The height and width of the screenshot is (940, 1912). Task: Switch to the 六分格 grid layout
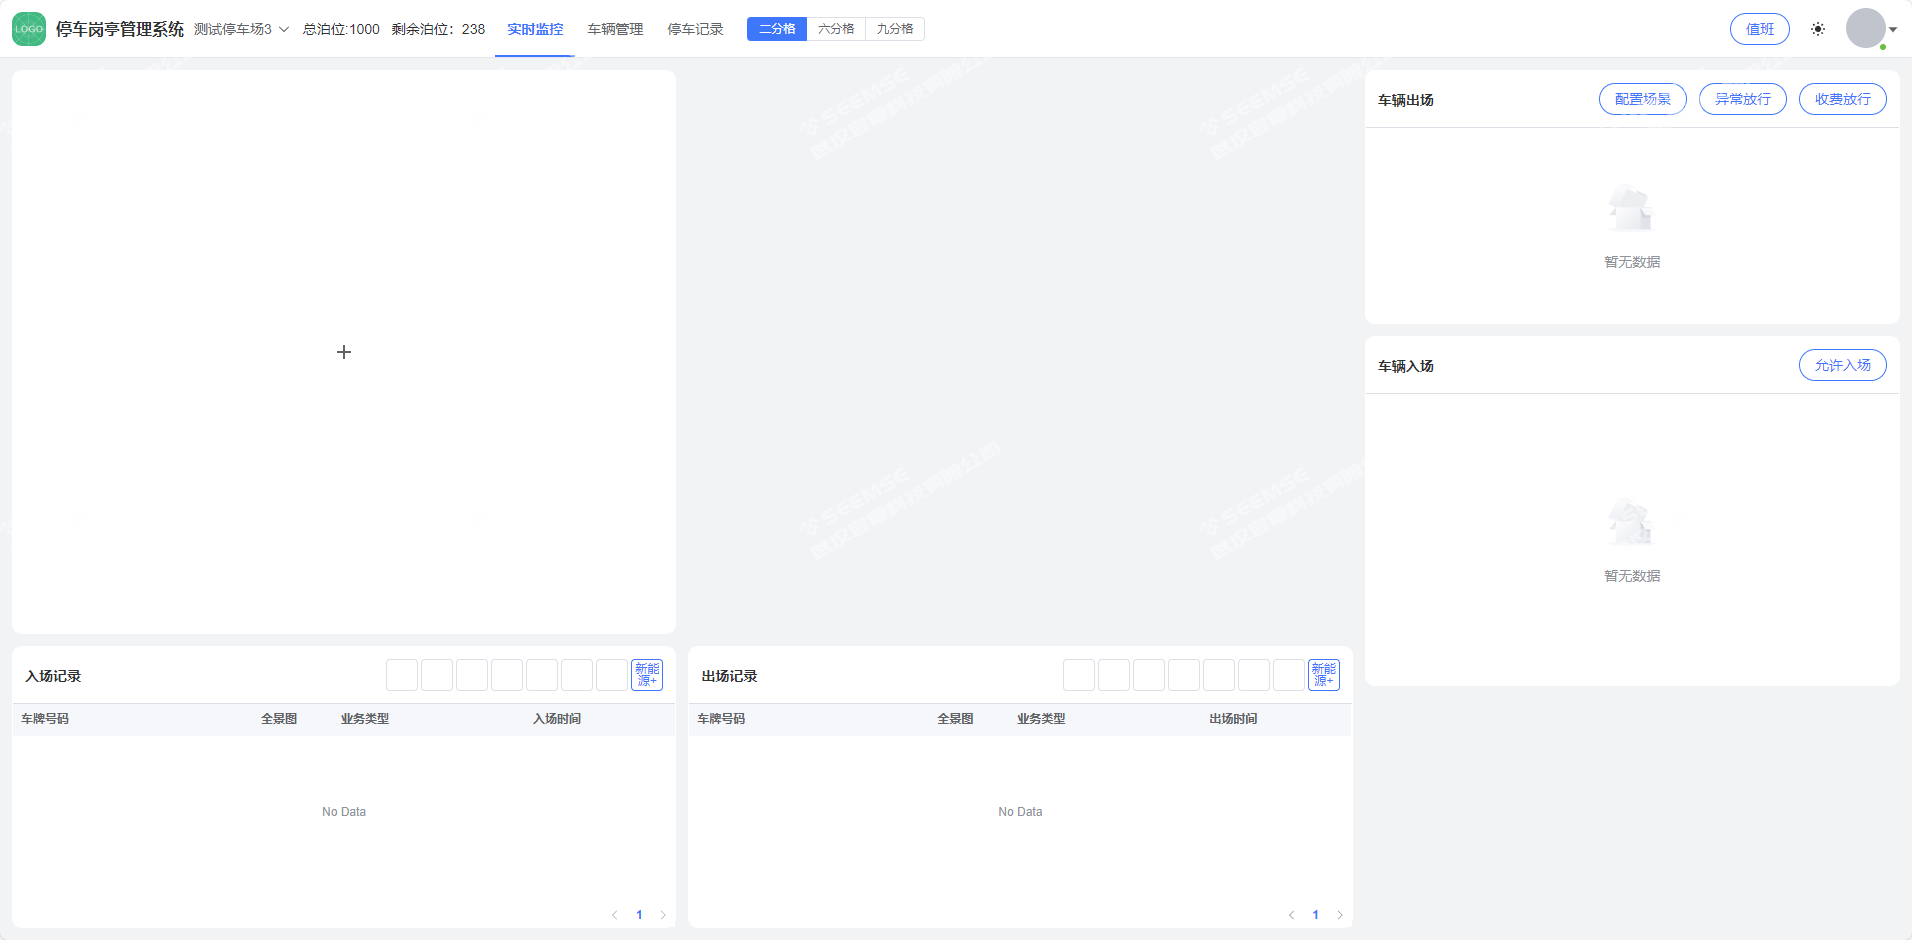[836, 29]
